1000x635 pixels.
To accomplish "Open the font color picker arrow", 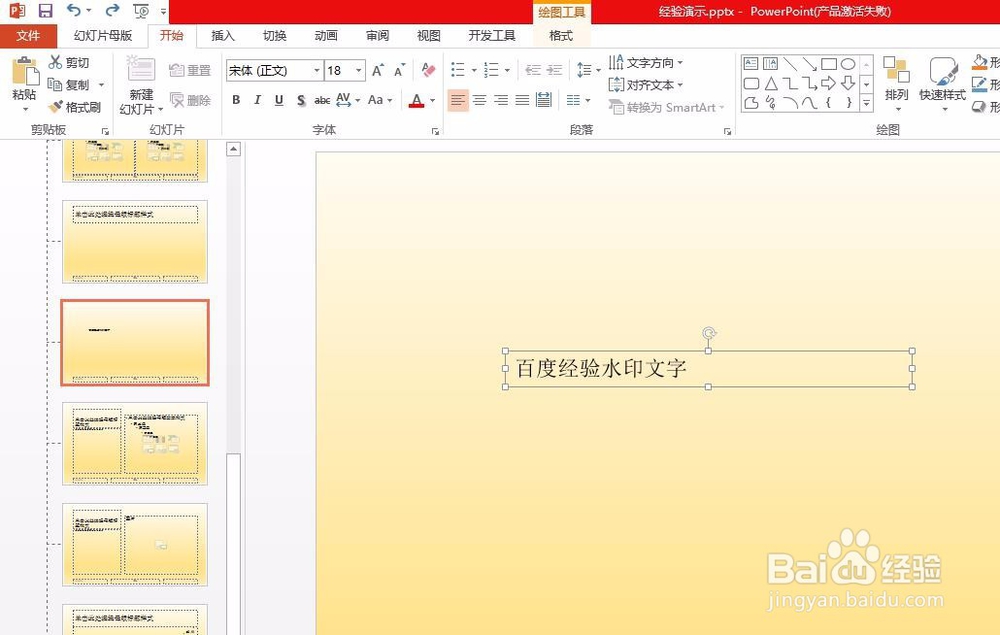I will tap(432, 100).
